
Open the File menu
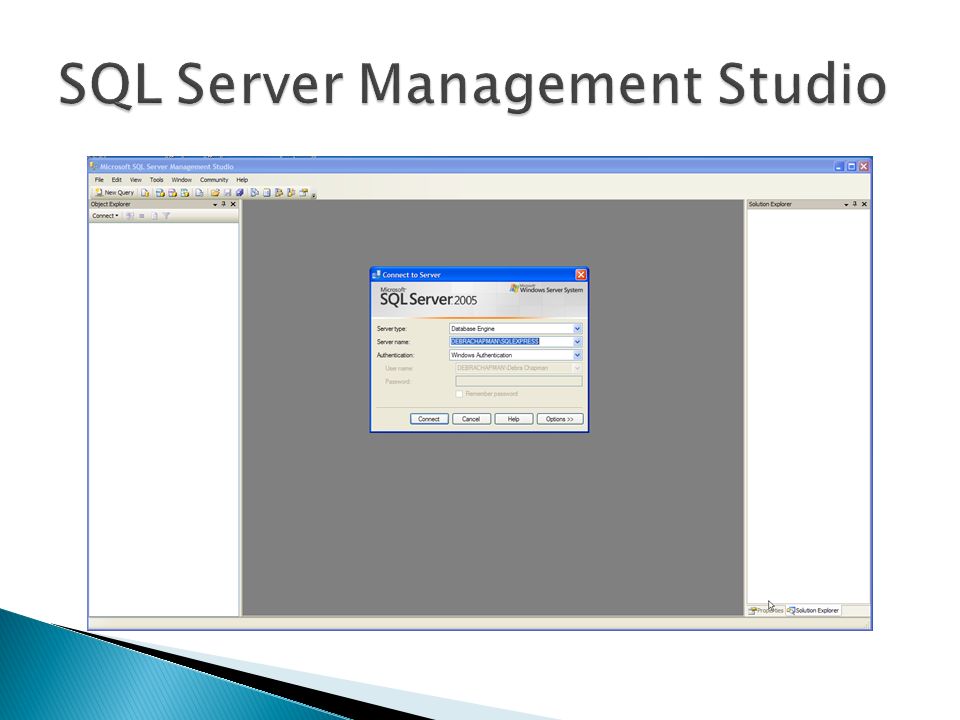click(x=99, y=180)
